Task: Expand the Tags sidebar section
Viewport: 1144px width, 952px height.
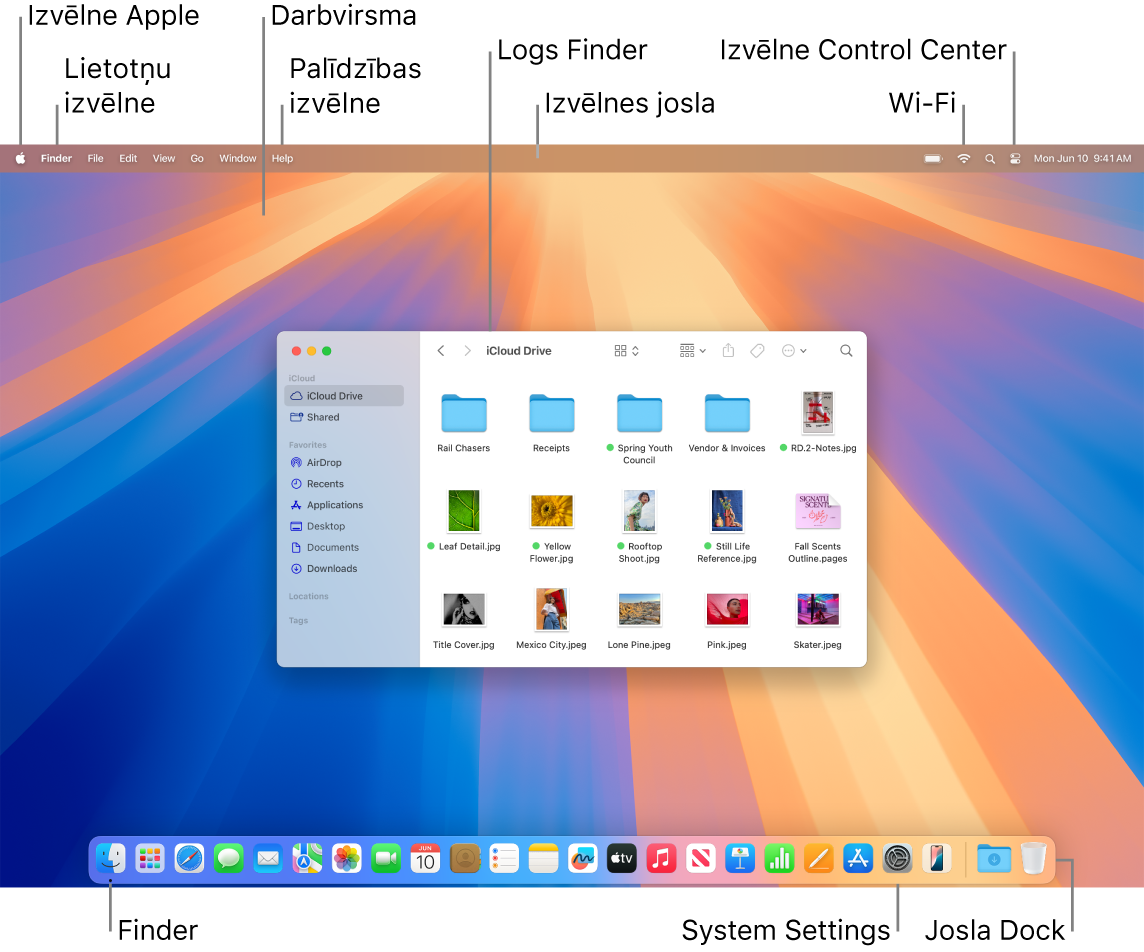Action: click(298, 620)
